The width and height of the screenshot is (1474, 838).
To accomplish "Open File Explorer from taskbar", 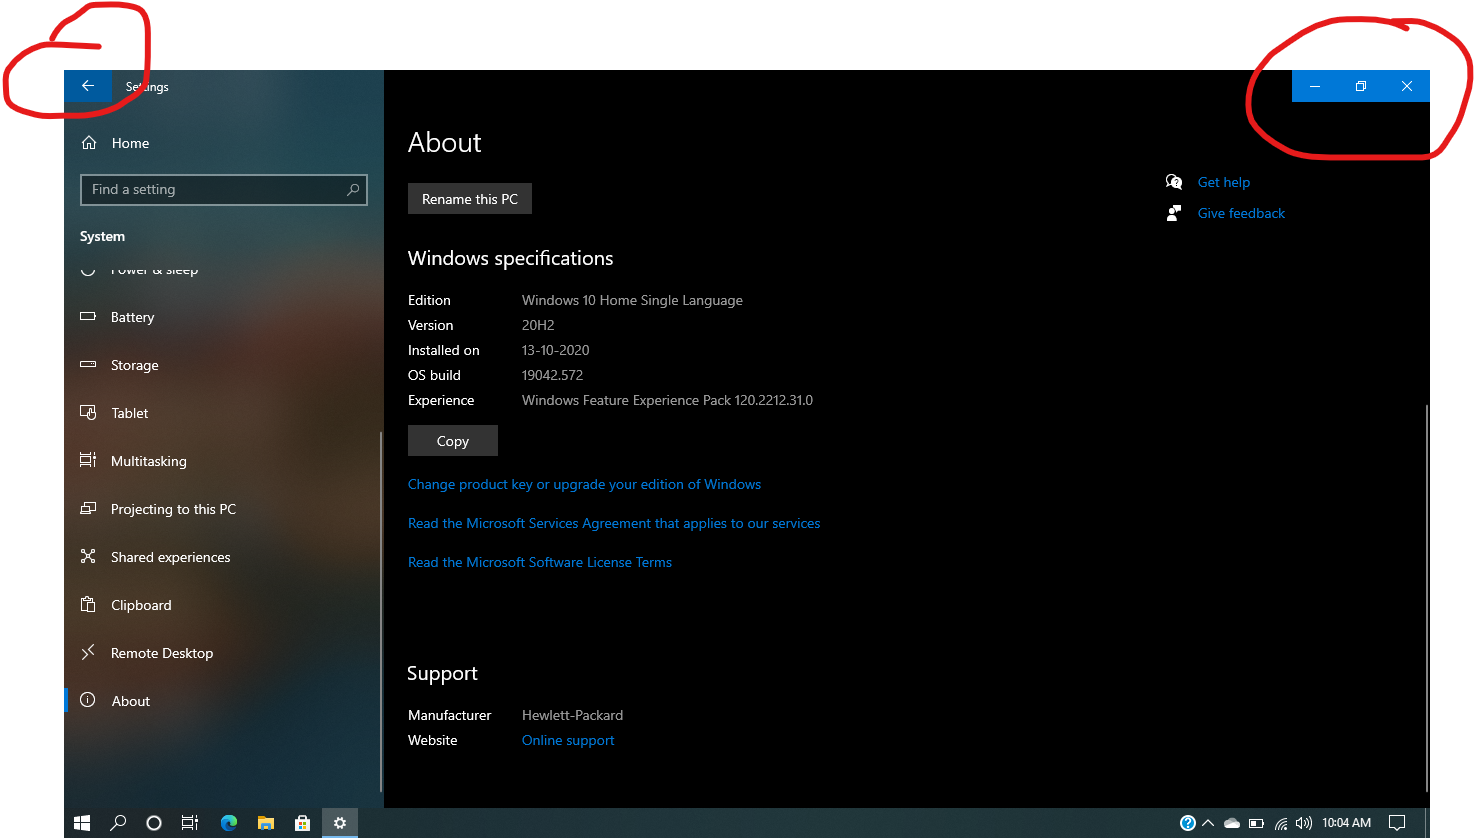I will point(266,823).
